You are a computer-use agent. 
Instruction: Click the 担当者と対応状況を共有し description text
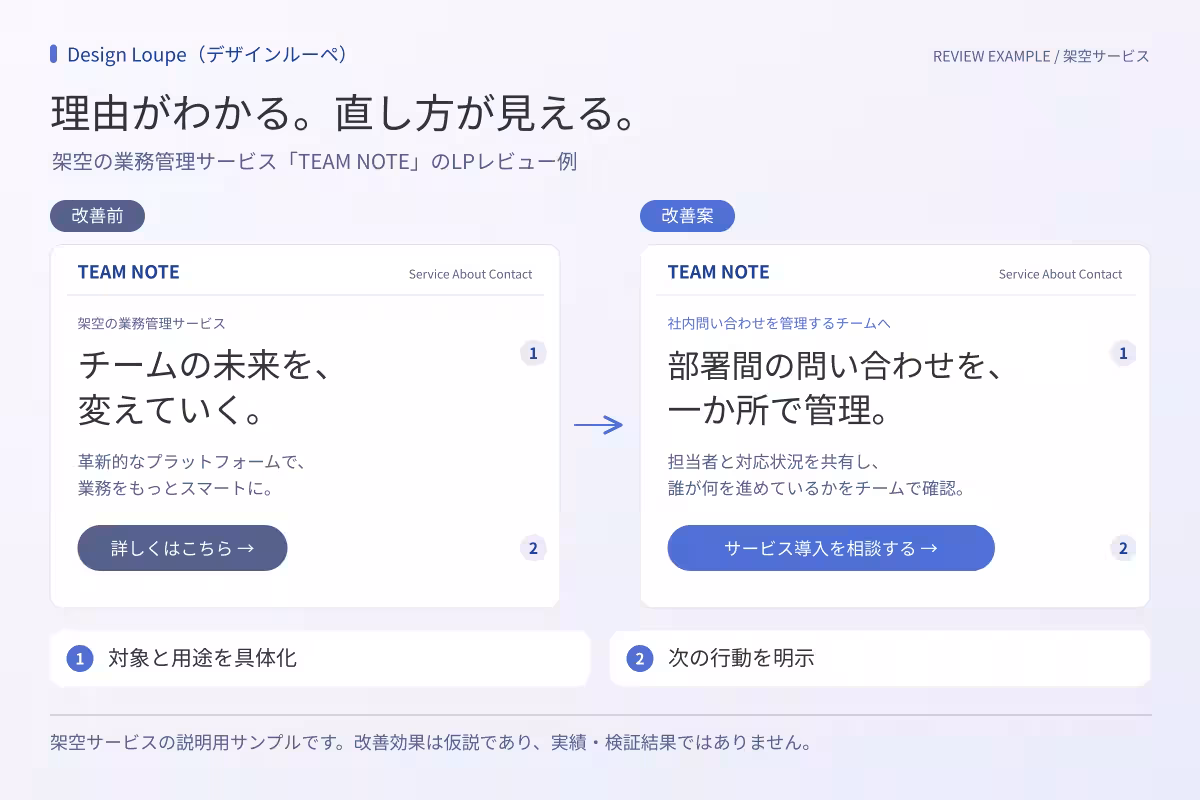point(817,476)
